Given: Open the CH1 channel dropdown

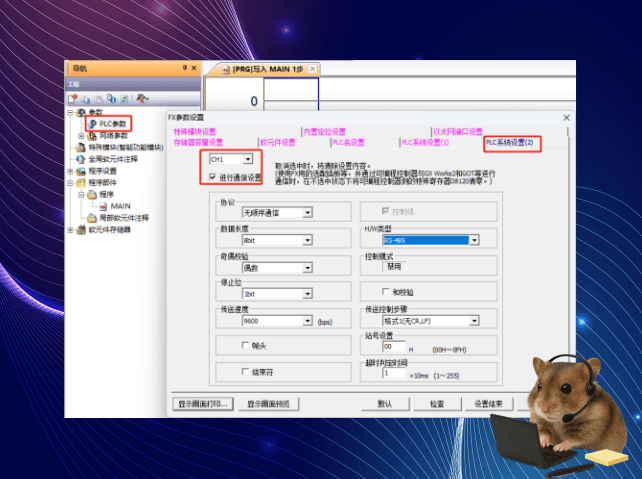Looking at the screenshot, I should (248, 159).
